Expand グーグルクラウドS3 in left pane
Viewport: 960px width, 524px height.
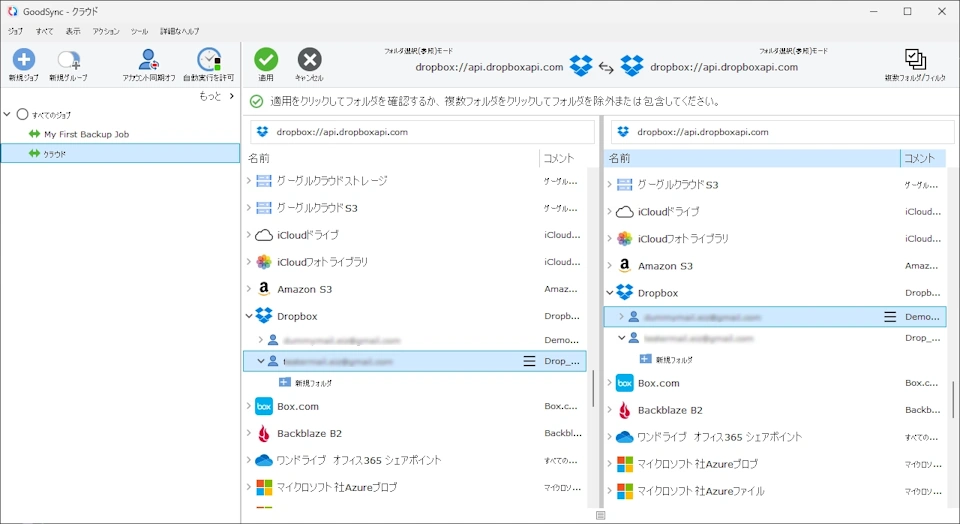coord(249,208)
